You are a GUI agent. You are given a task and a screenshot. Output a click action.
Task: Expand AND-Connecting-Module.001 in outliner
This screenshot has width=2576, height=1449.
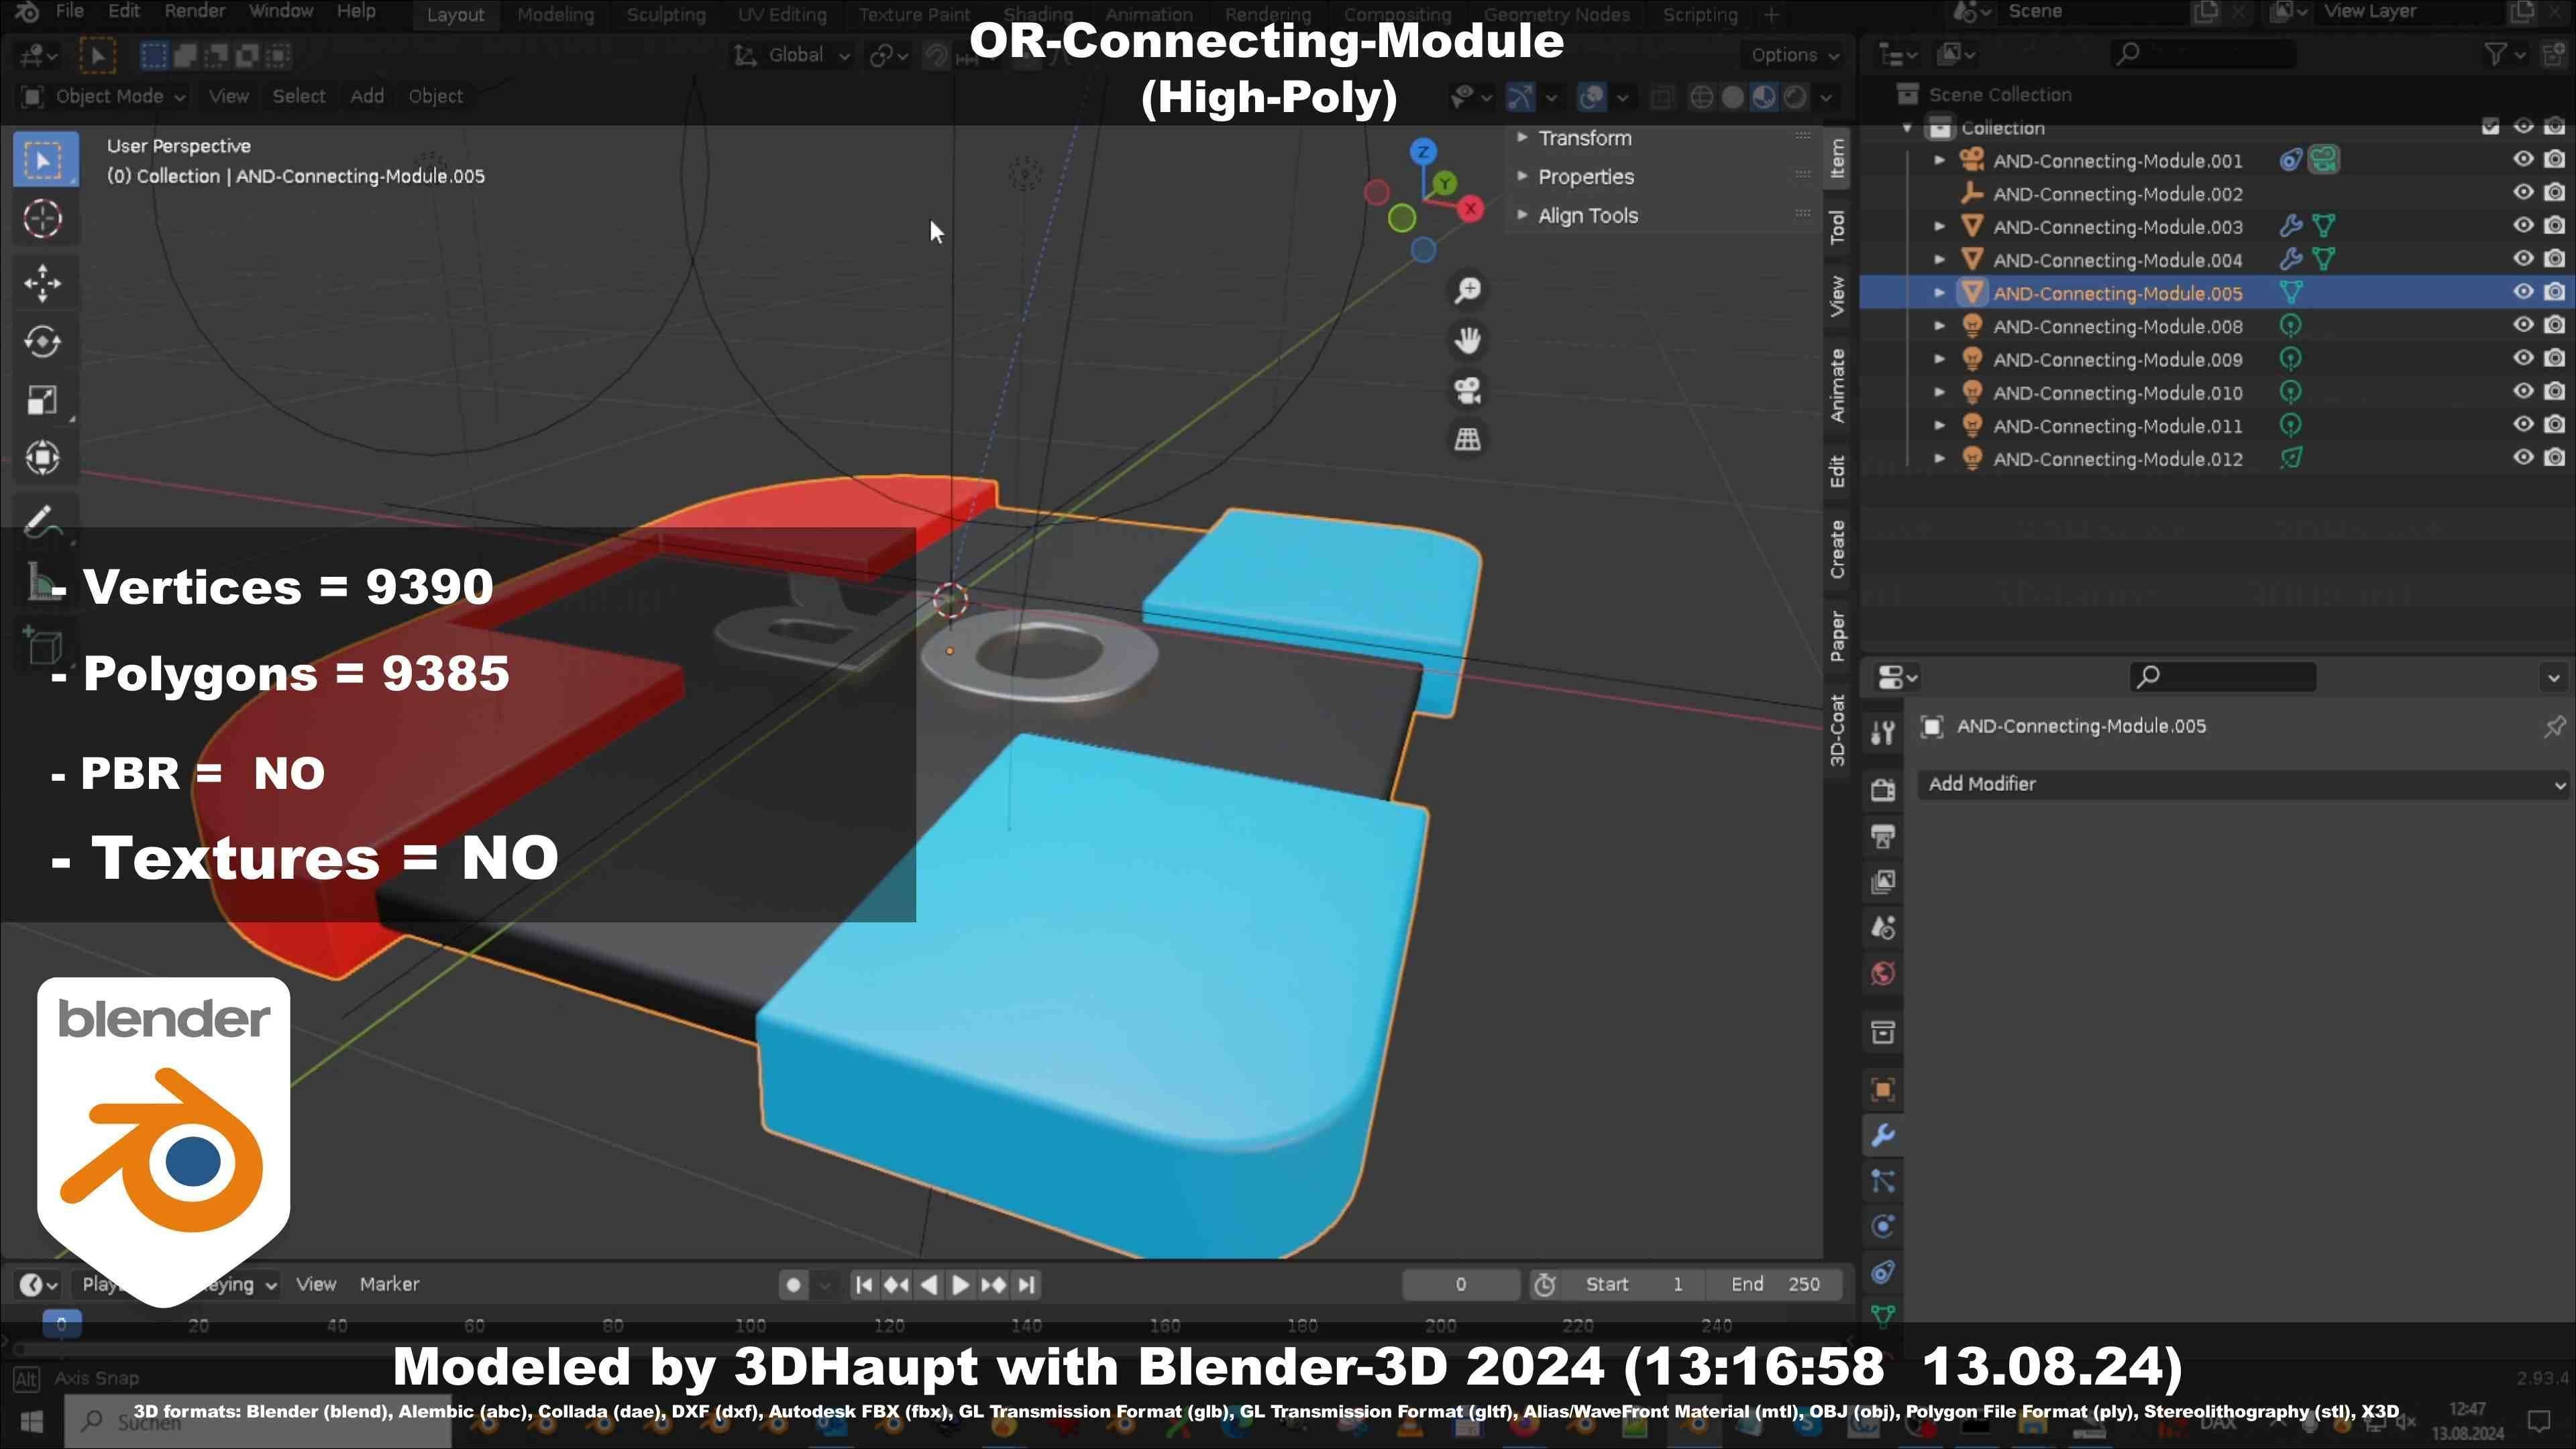point(1939,160)
